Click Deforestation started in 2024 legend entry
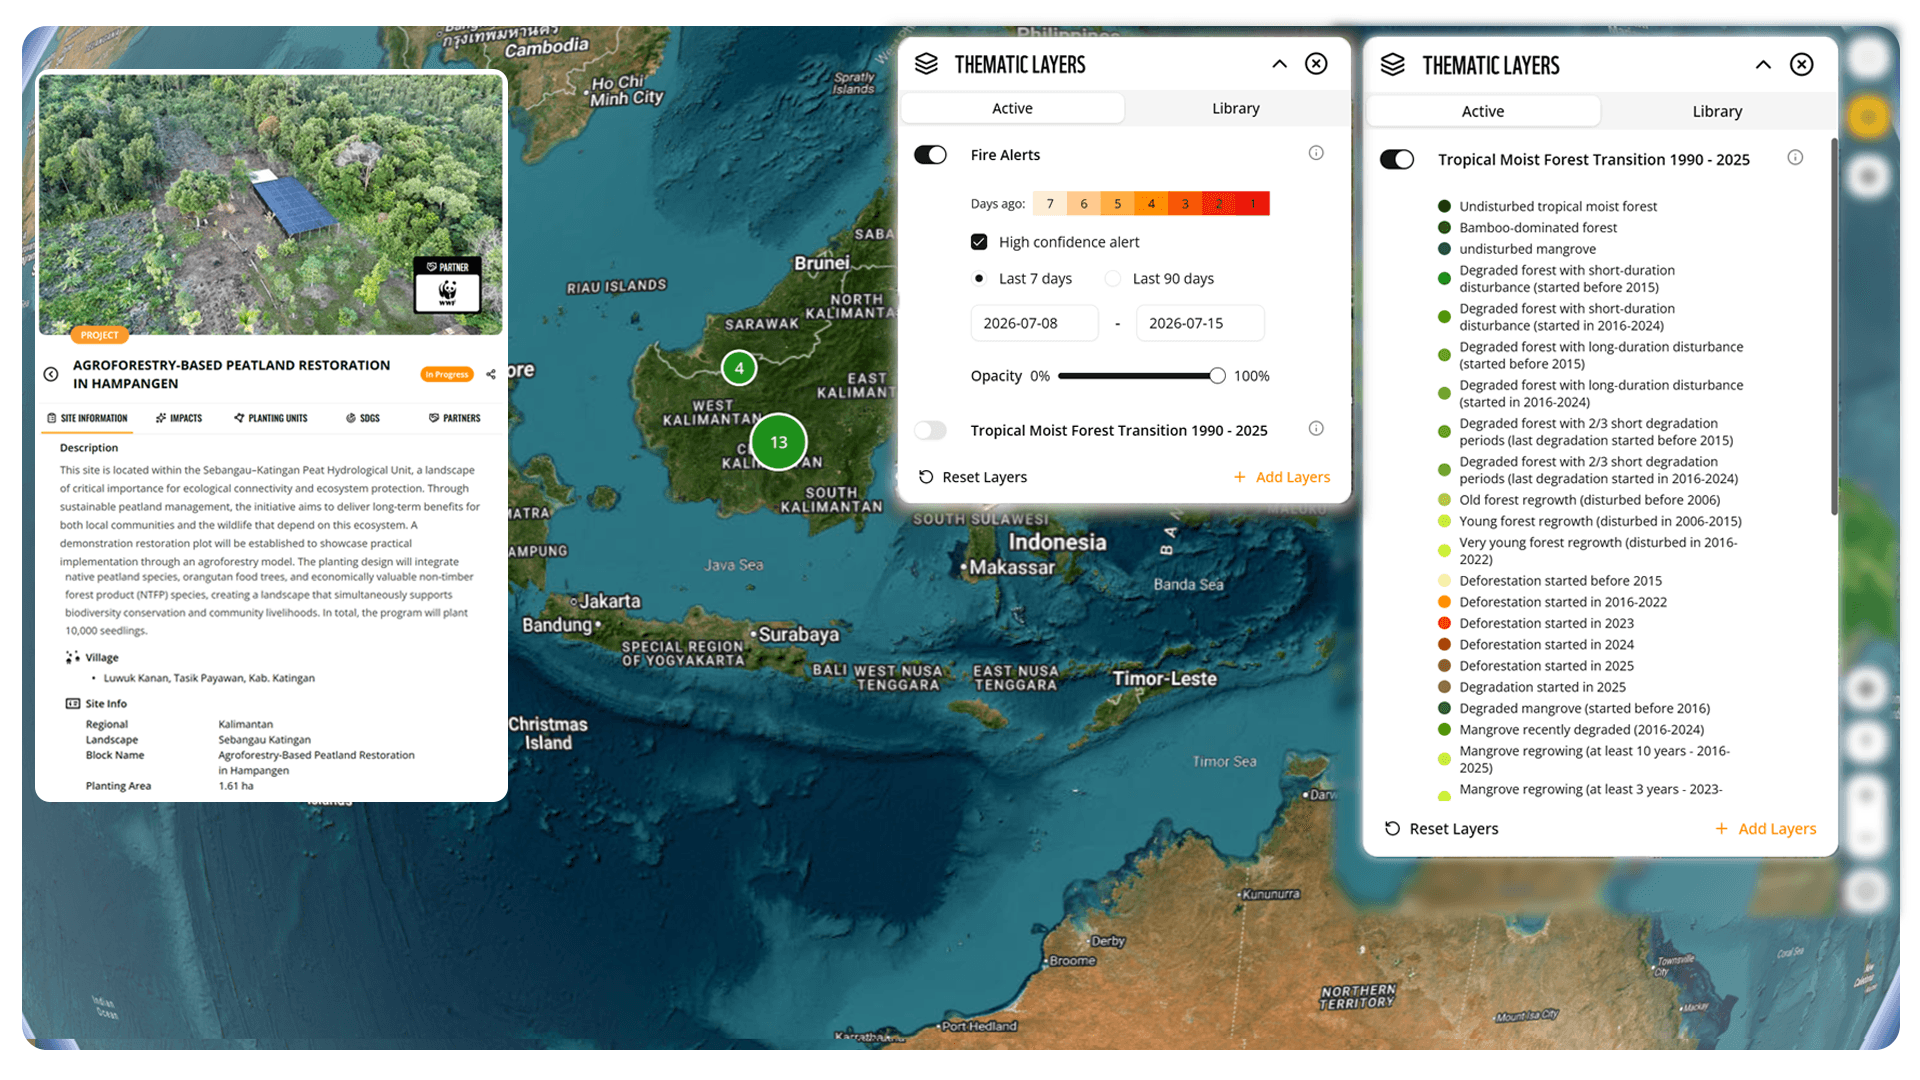 [1535, 645]
